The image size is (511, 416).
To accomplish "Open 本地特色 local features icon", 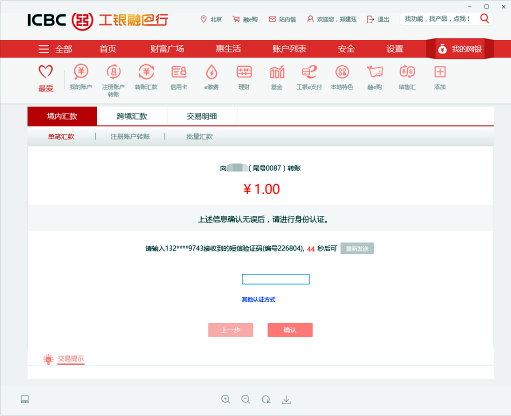I will pos(342,72).
